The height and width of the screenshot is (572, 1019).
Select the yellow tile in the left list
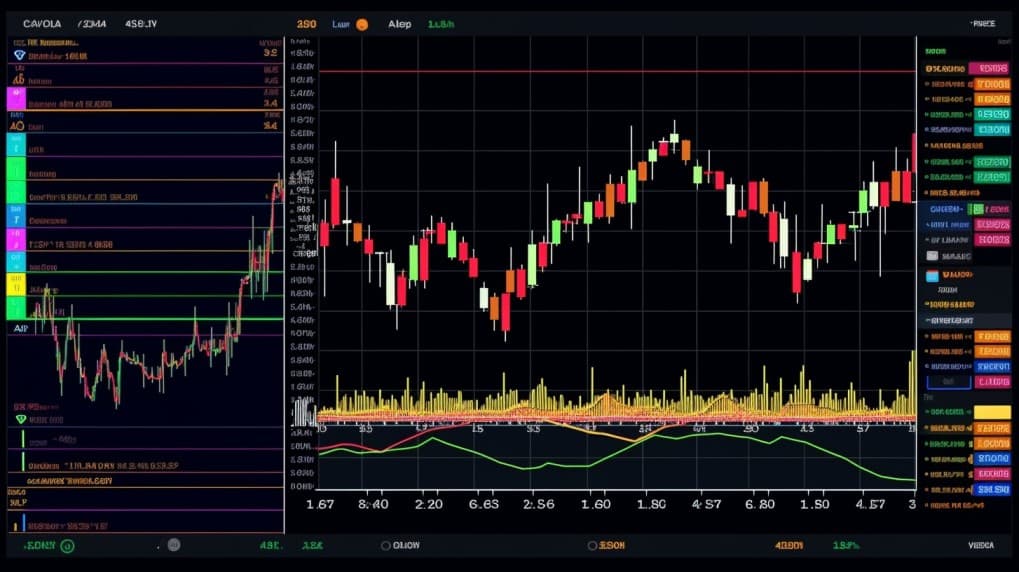click(x=16, y=284)
